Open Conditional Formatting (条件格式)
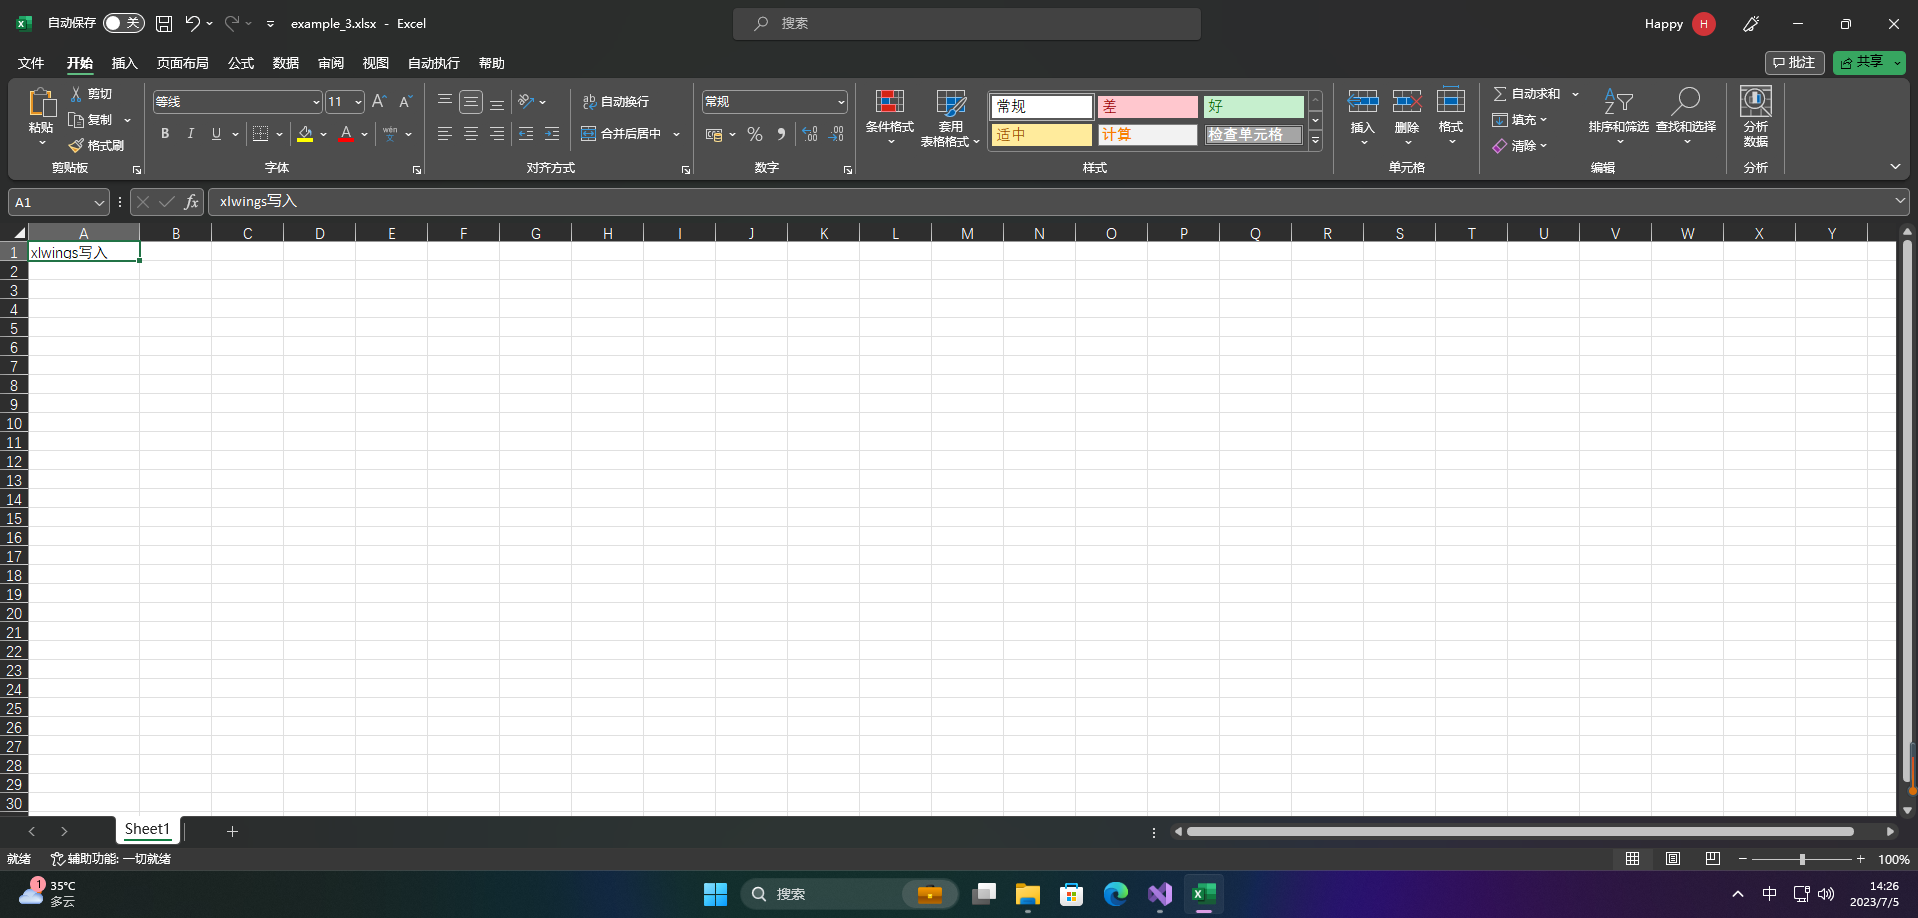This screenshot has width=1918, height=918. 890,117
